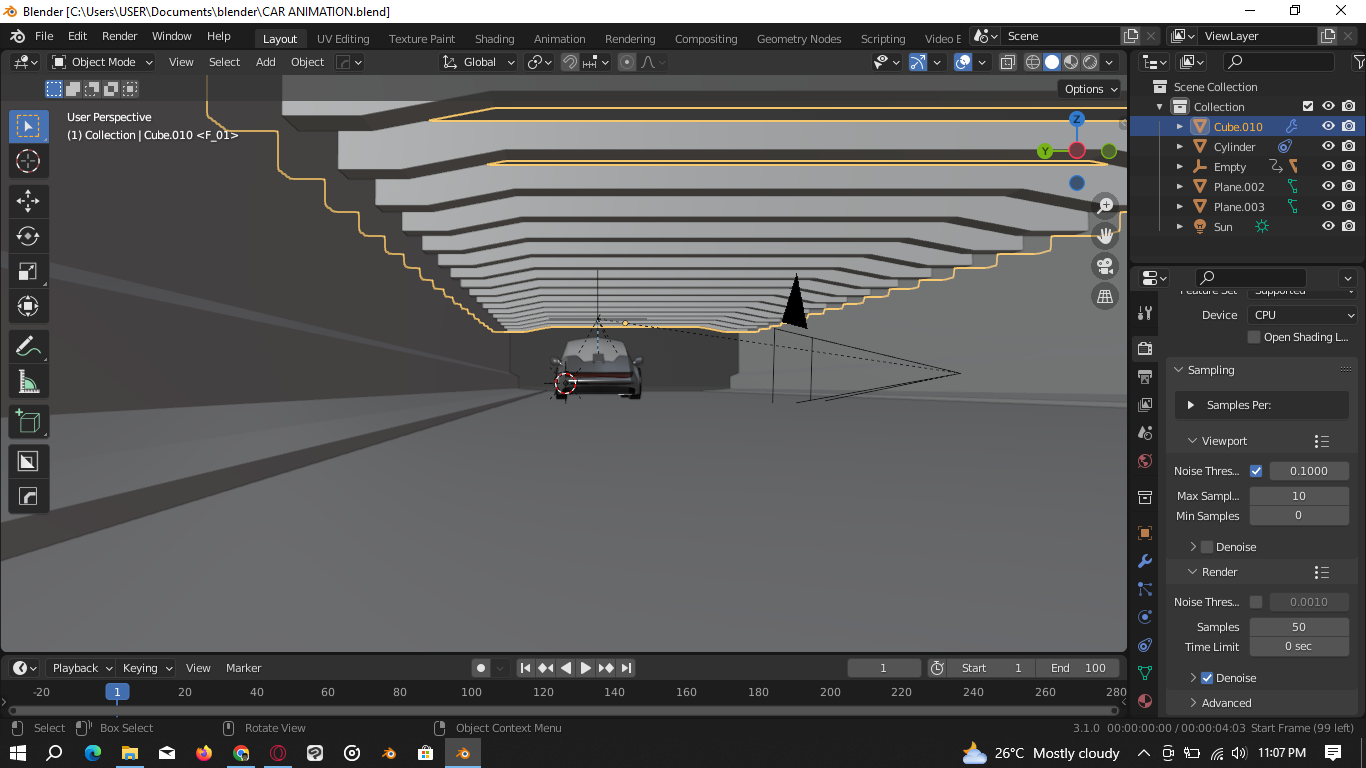This screenshot has height=768, width=1366.
Task: Enable Open Shading Language checkbox
Action: coord(1254,337)
